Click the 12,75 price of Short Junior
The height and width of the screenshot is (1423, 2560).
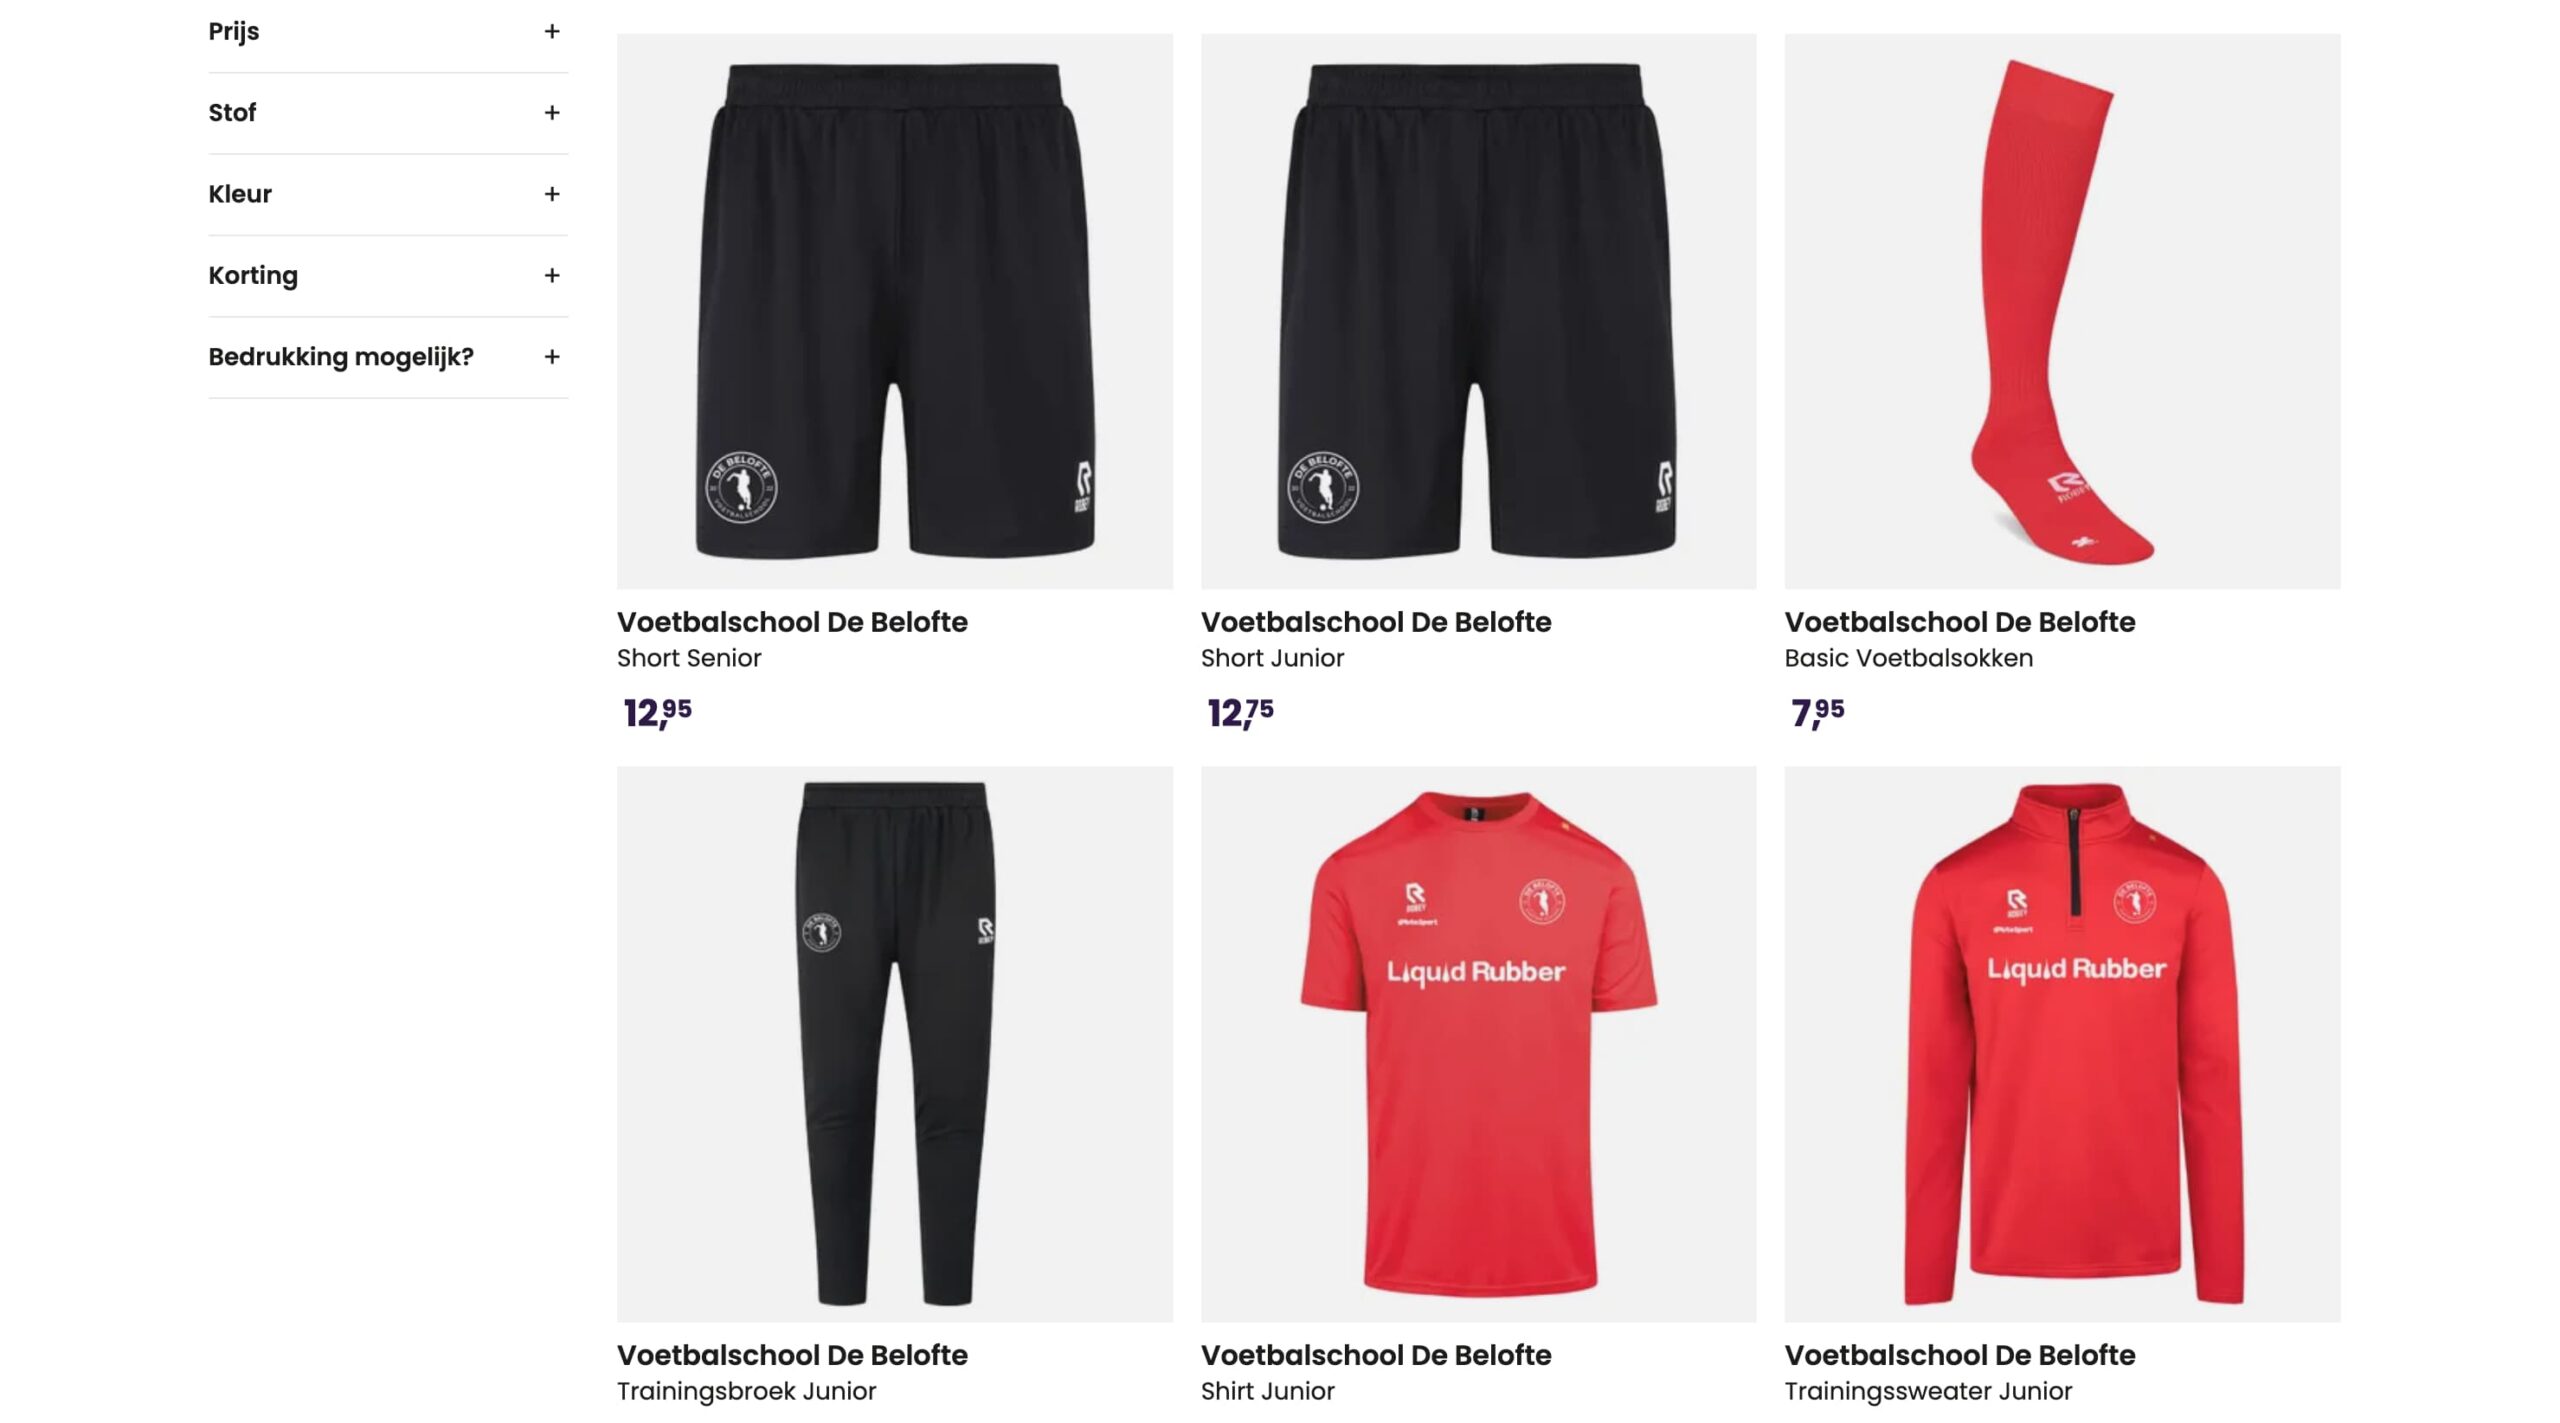(x=1240, y=713)
